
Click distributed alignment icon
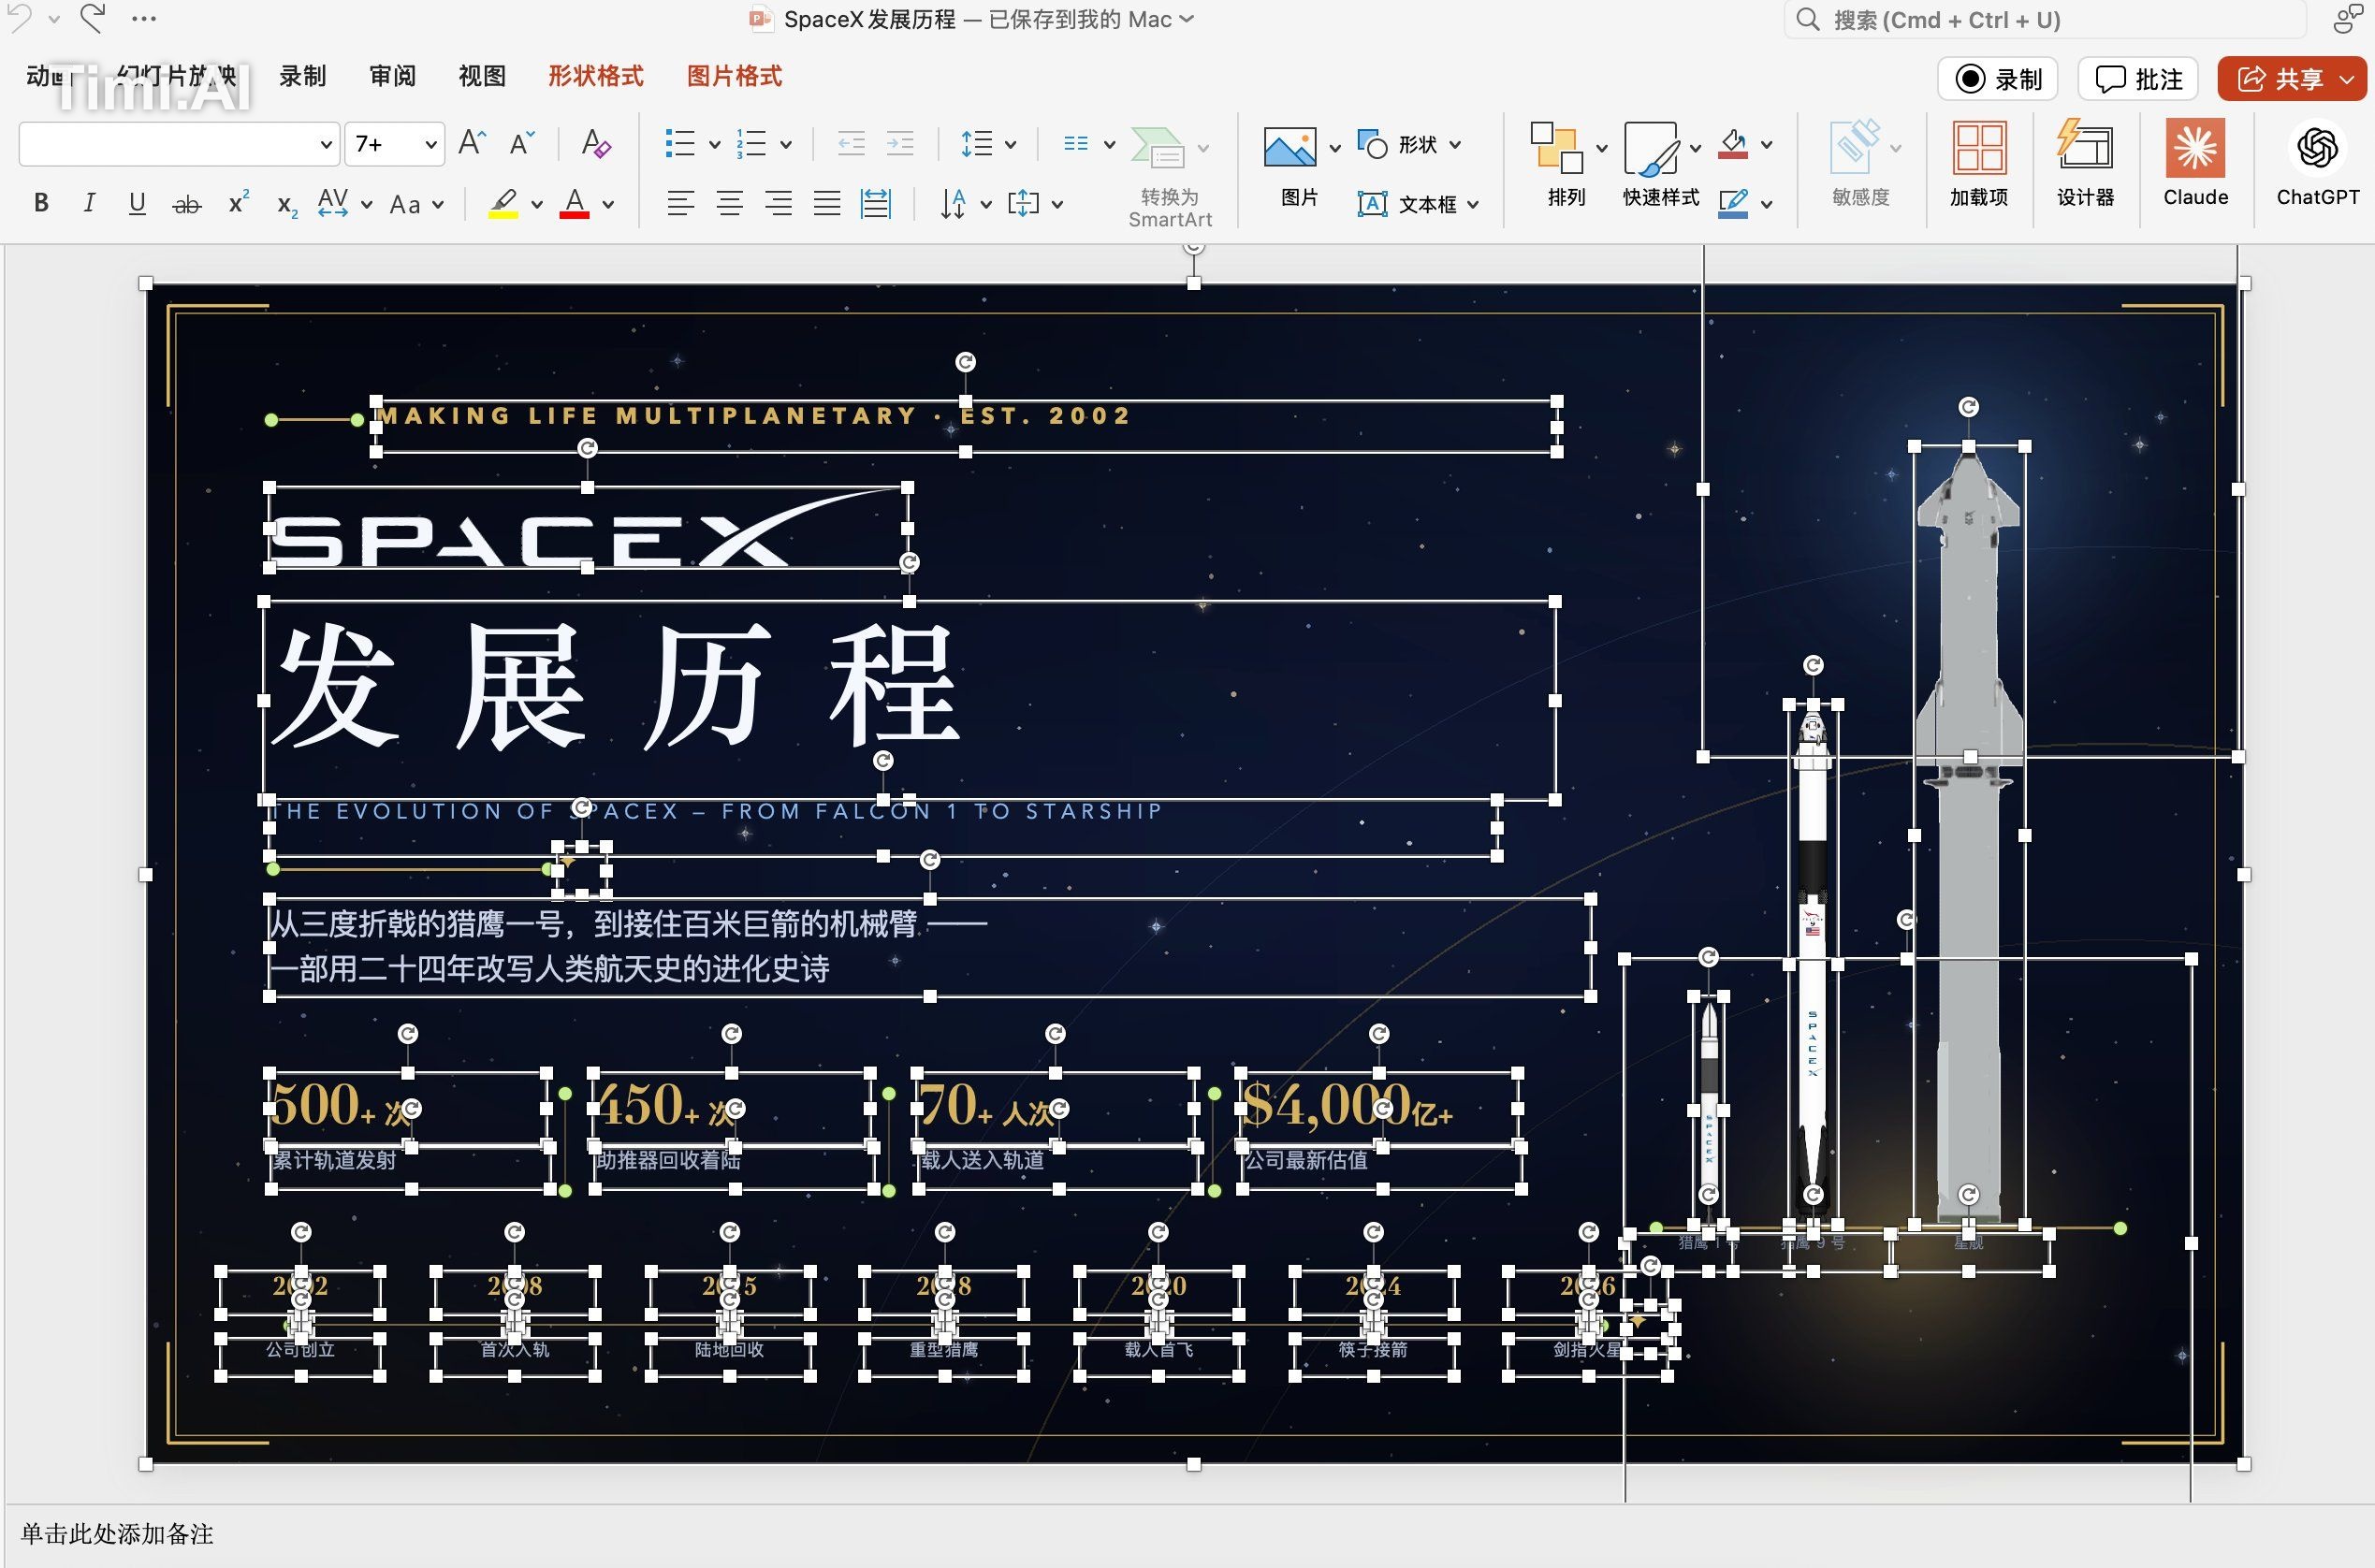876,204
